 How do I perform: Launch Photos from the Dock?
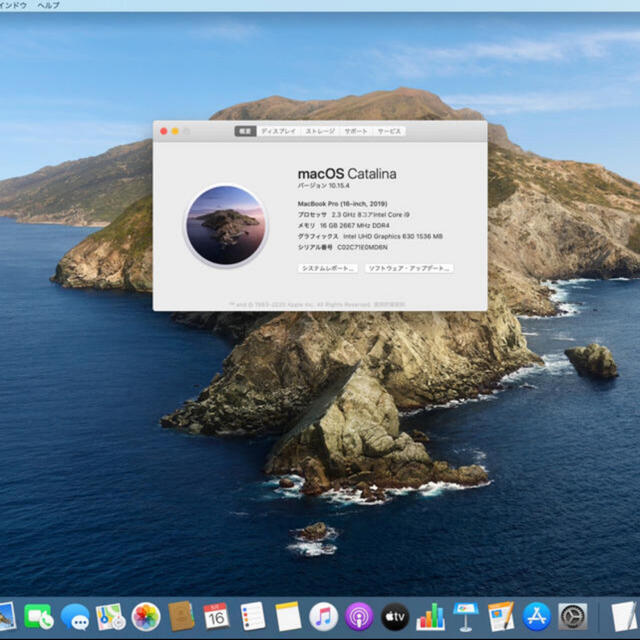coord(146,616)
